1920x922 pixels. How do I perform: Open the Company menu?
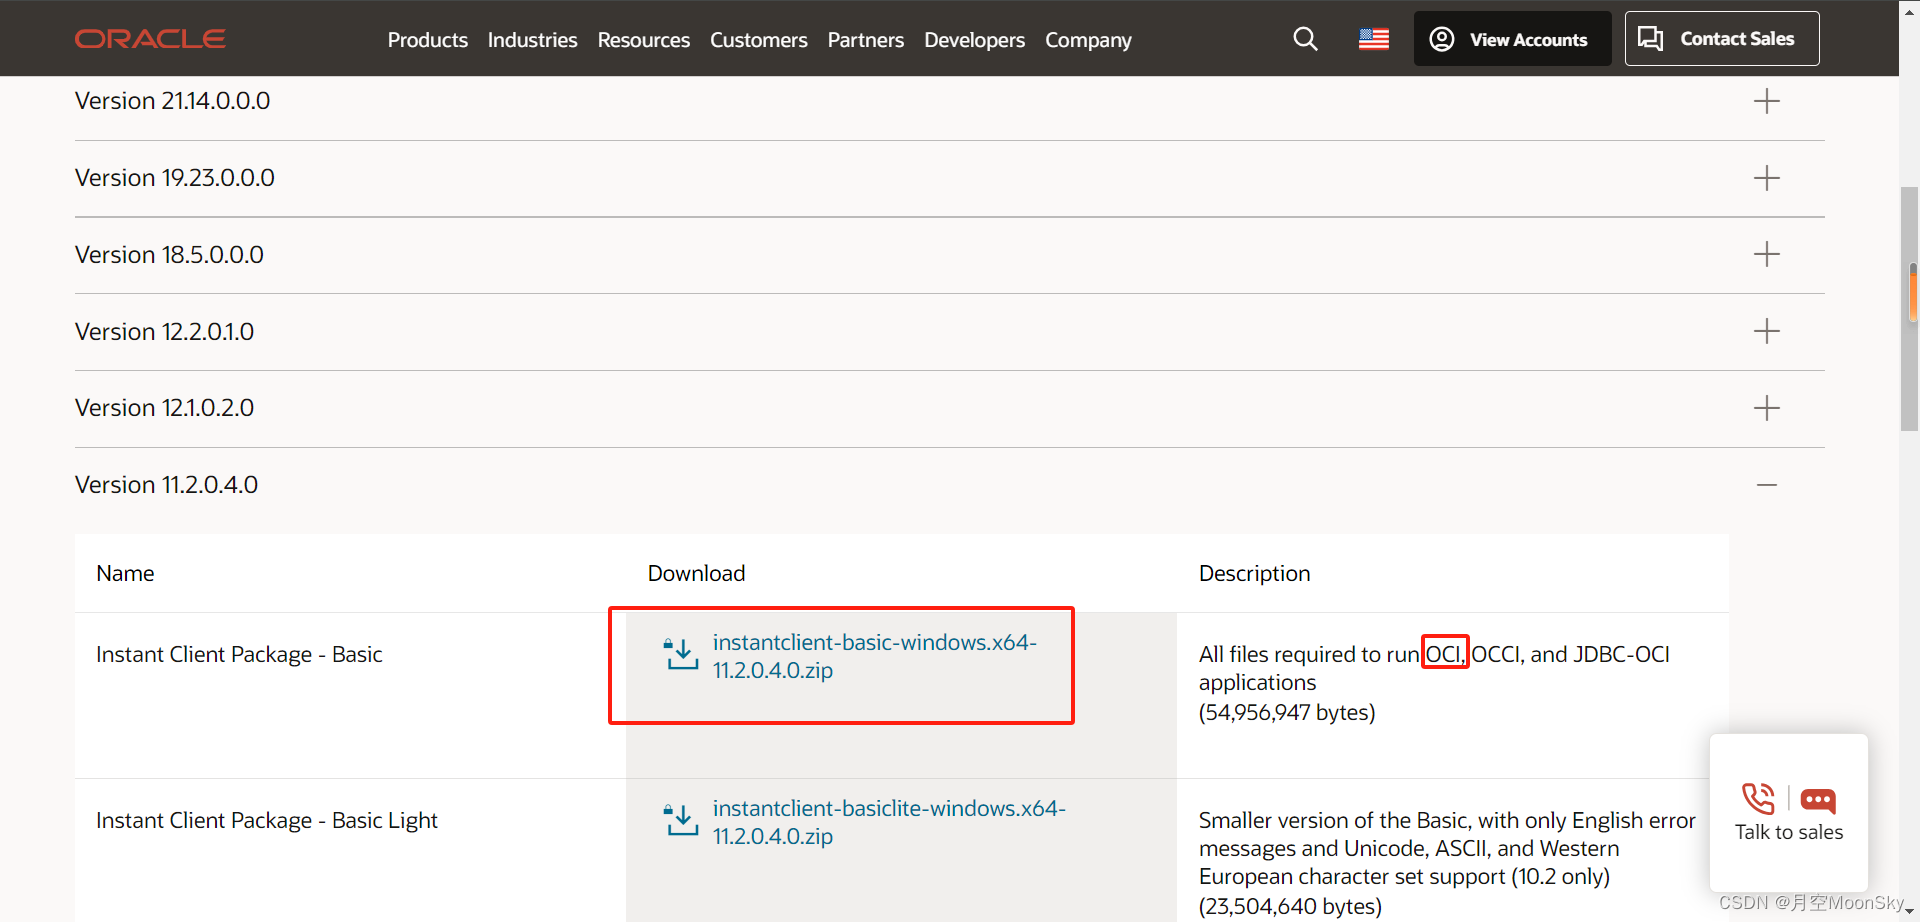(1089, 40)
